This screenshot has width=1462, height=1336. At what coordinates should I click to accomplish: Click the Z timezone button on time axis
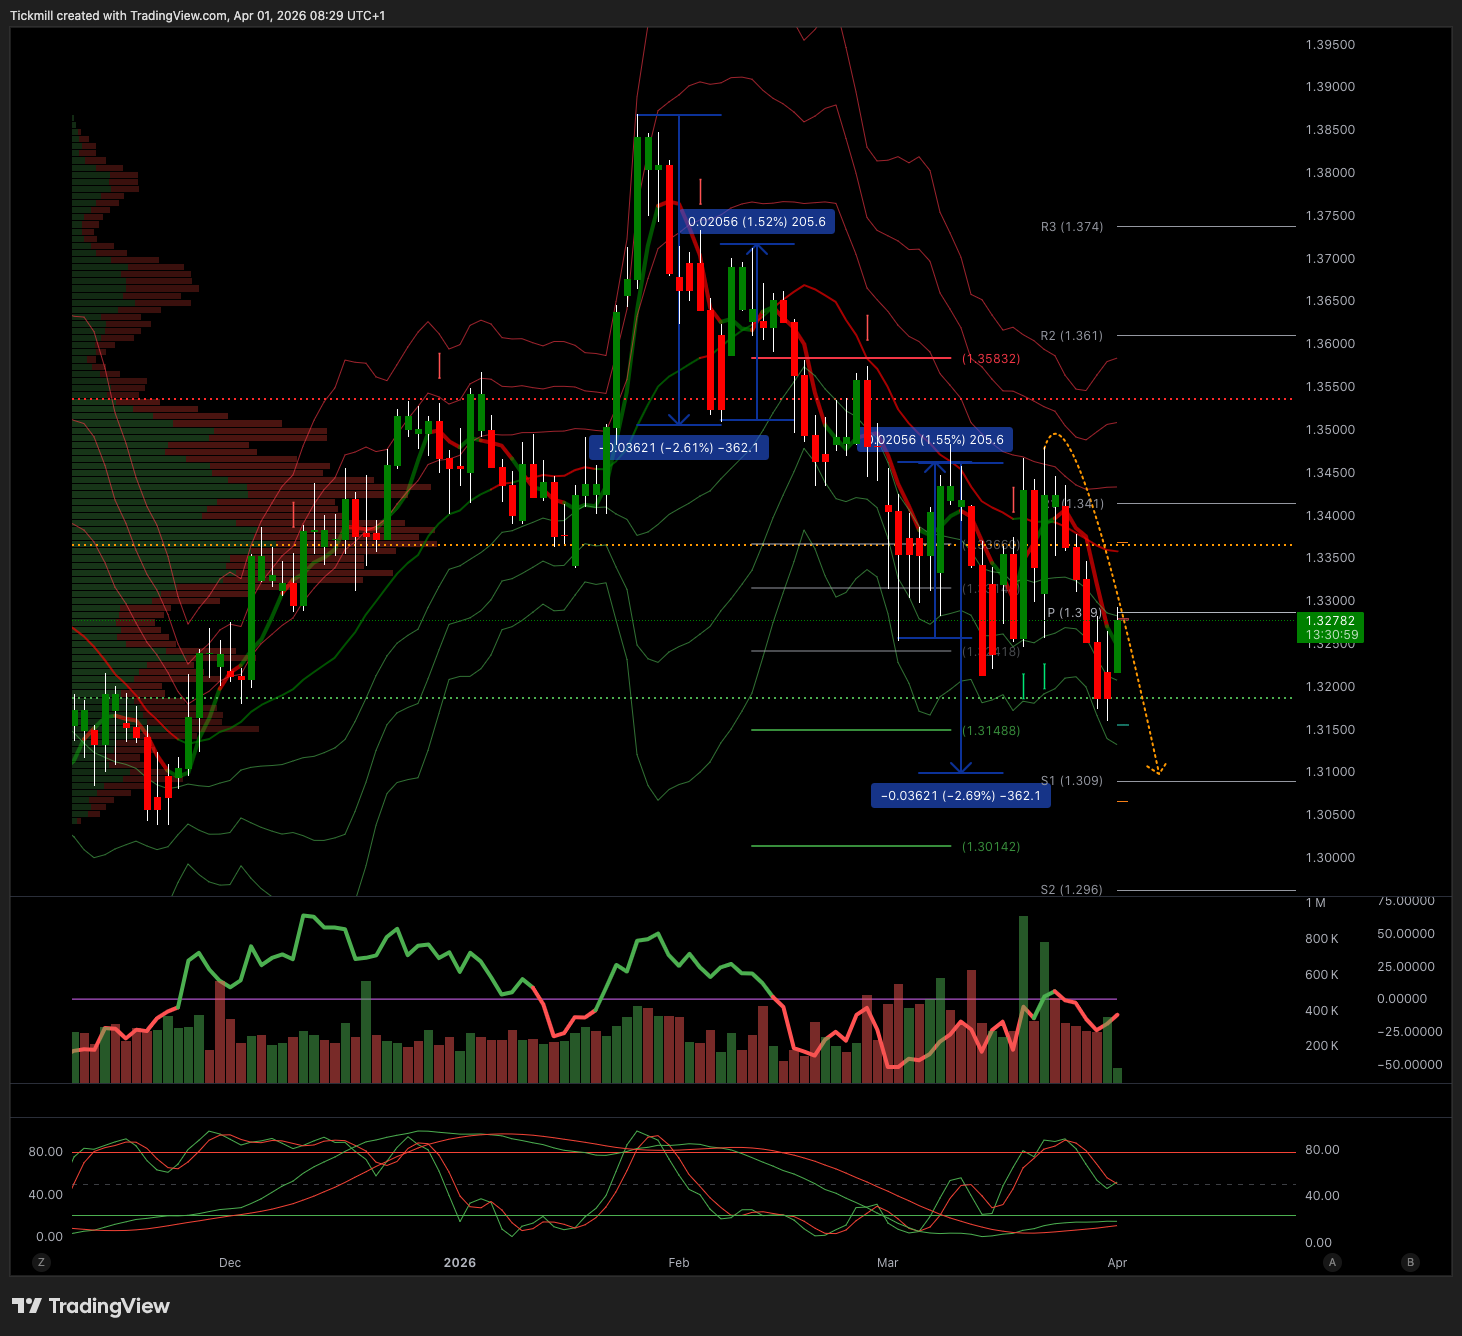tap(41, 1262)
